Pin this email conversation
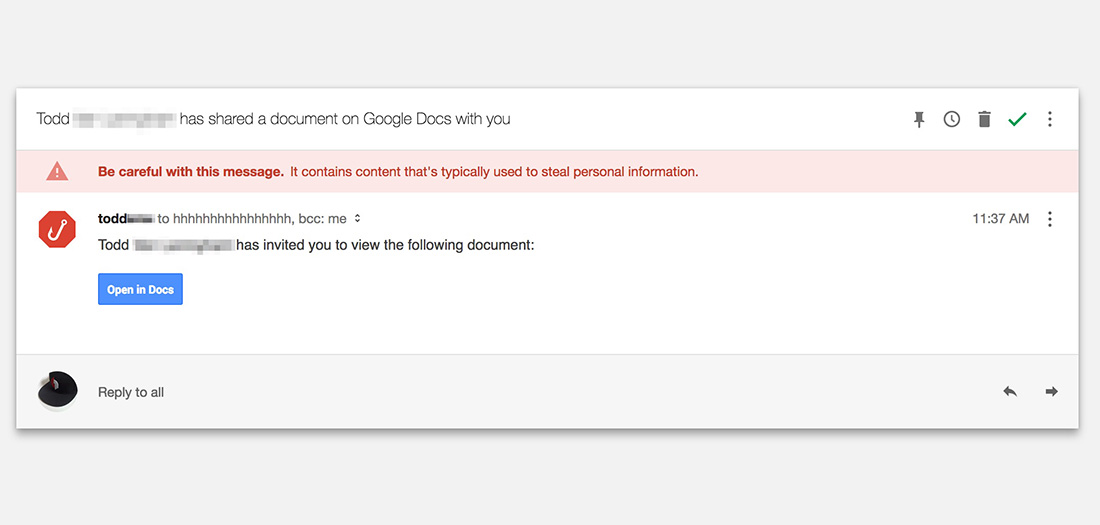The image size is (1100, 525). (919, 119)
